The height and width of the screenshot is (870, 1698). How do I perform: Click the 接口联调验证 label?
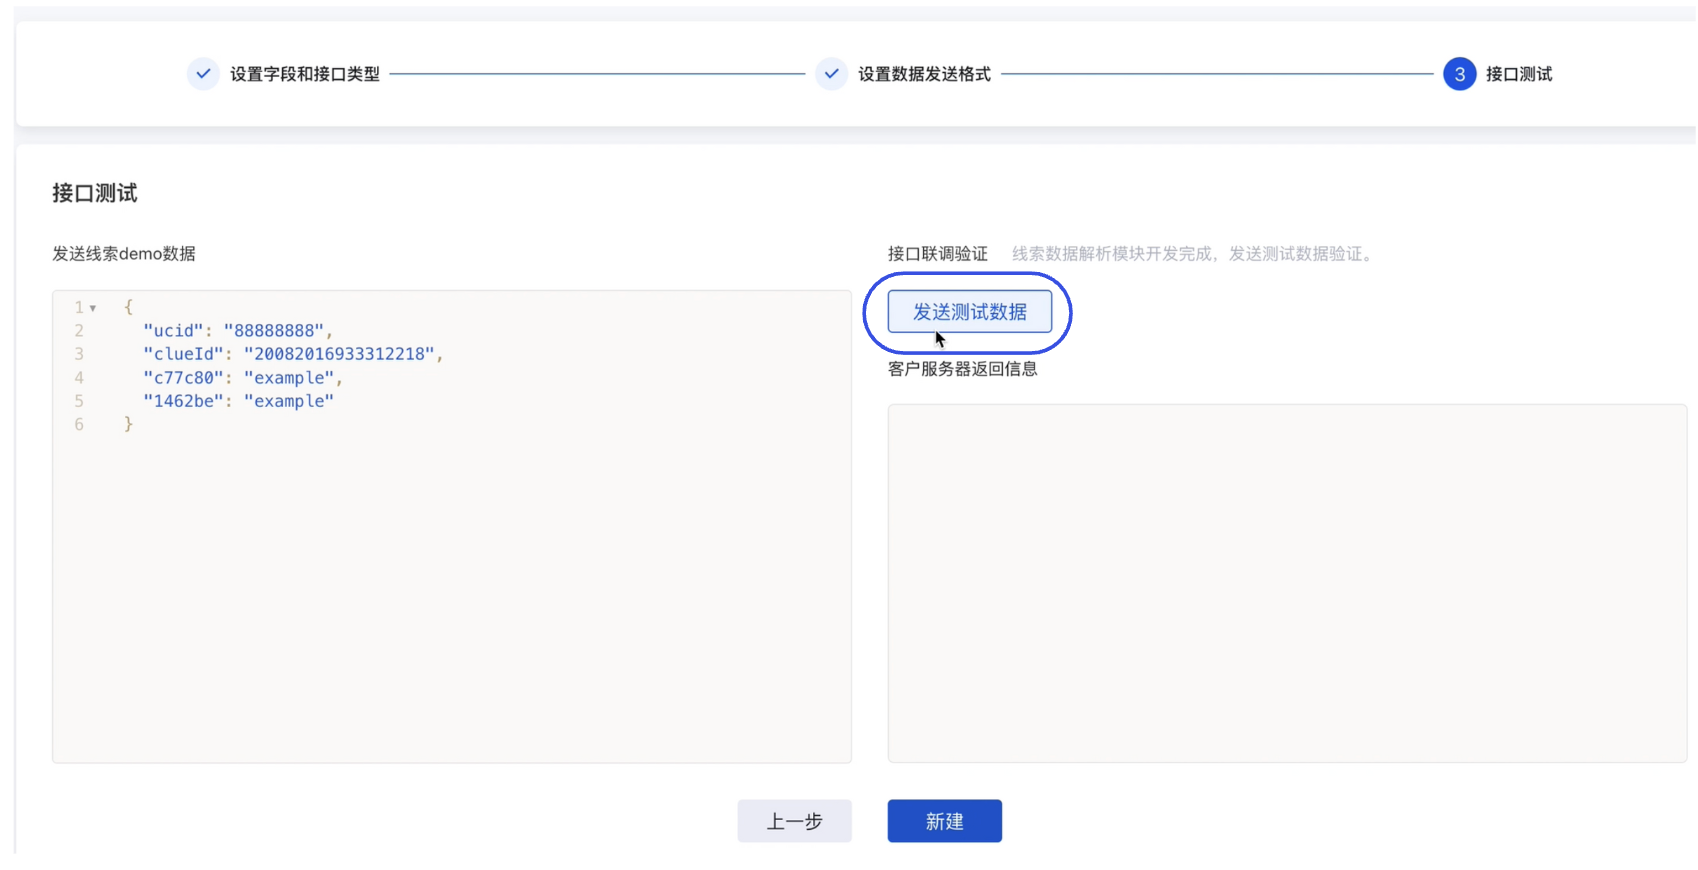[x=937, y=254]
